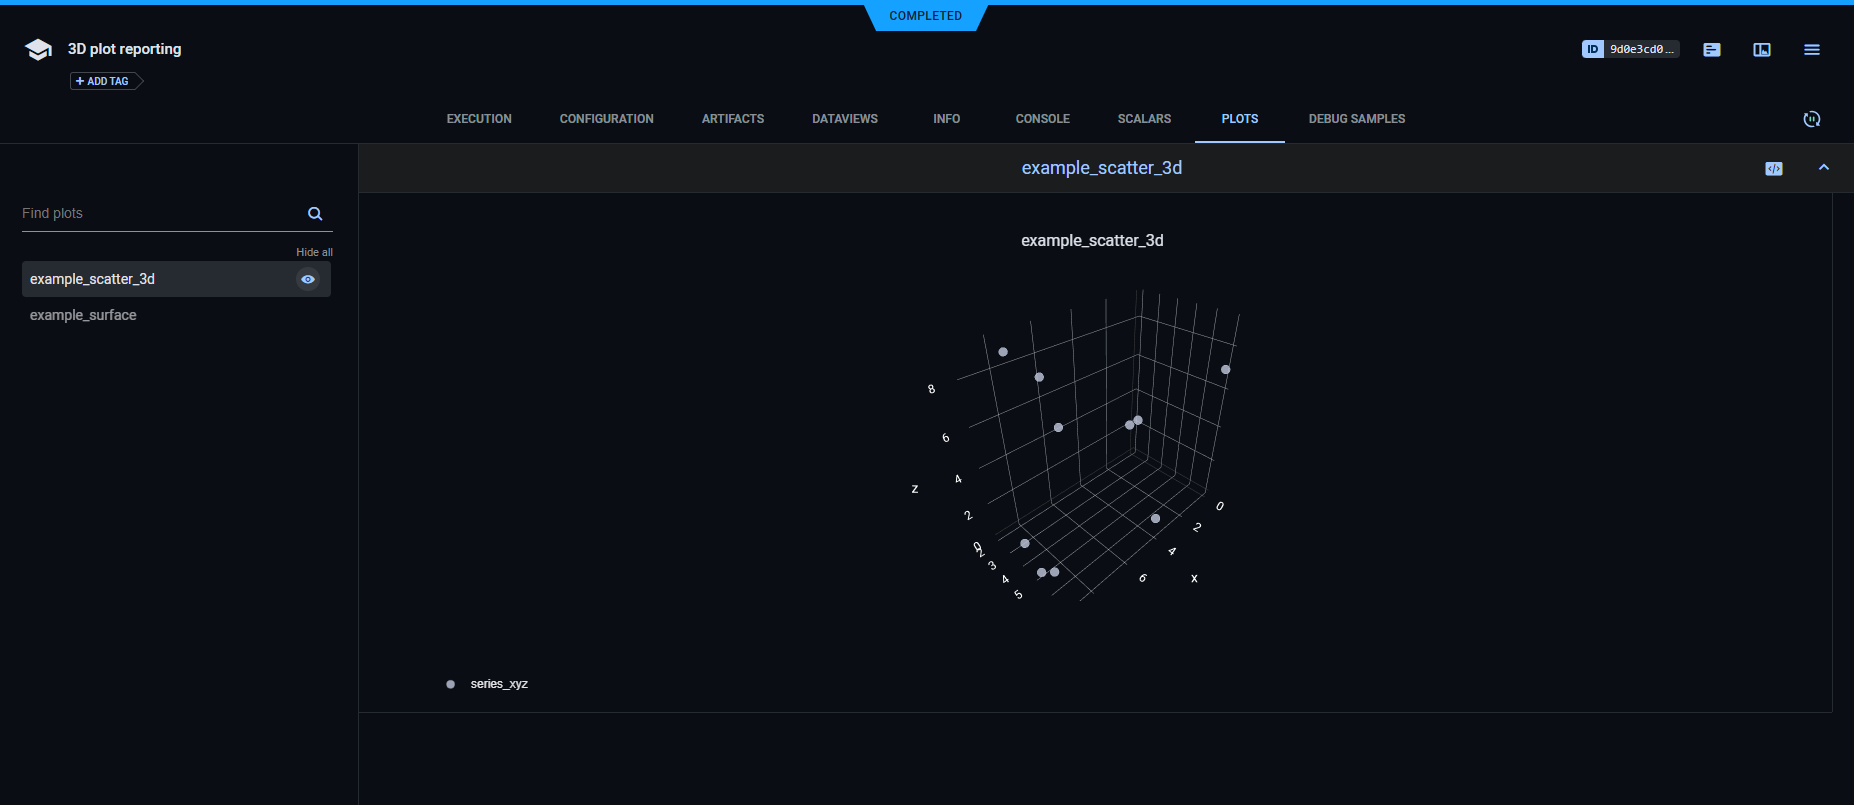Open the Scalars tab
1854x805 pixels.
(x=1144, y=119)
